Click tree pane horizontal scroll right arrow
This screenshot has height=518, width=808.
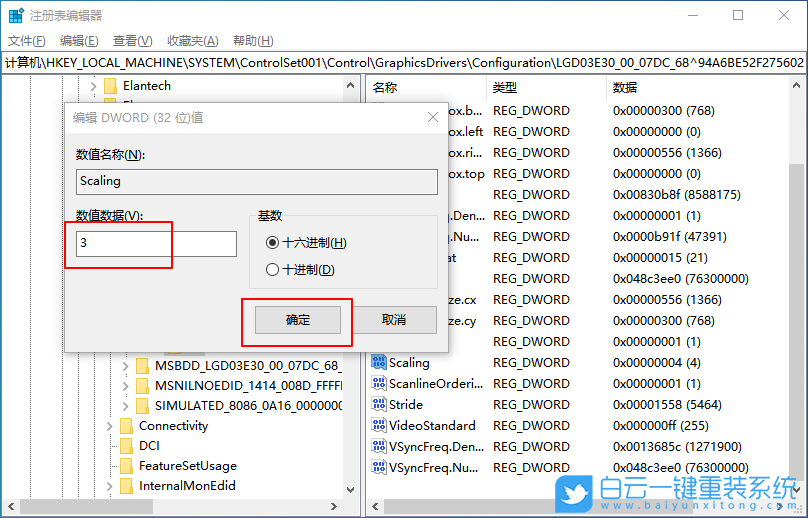pyautogui.click(x=334, y=506)
